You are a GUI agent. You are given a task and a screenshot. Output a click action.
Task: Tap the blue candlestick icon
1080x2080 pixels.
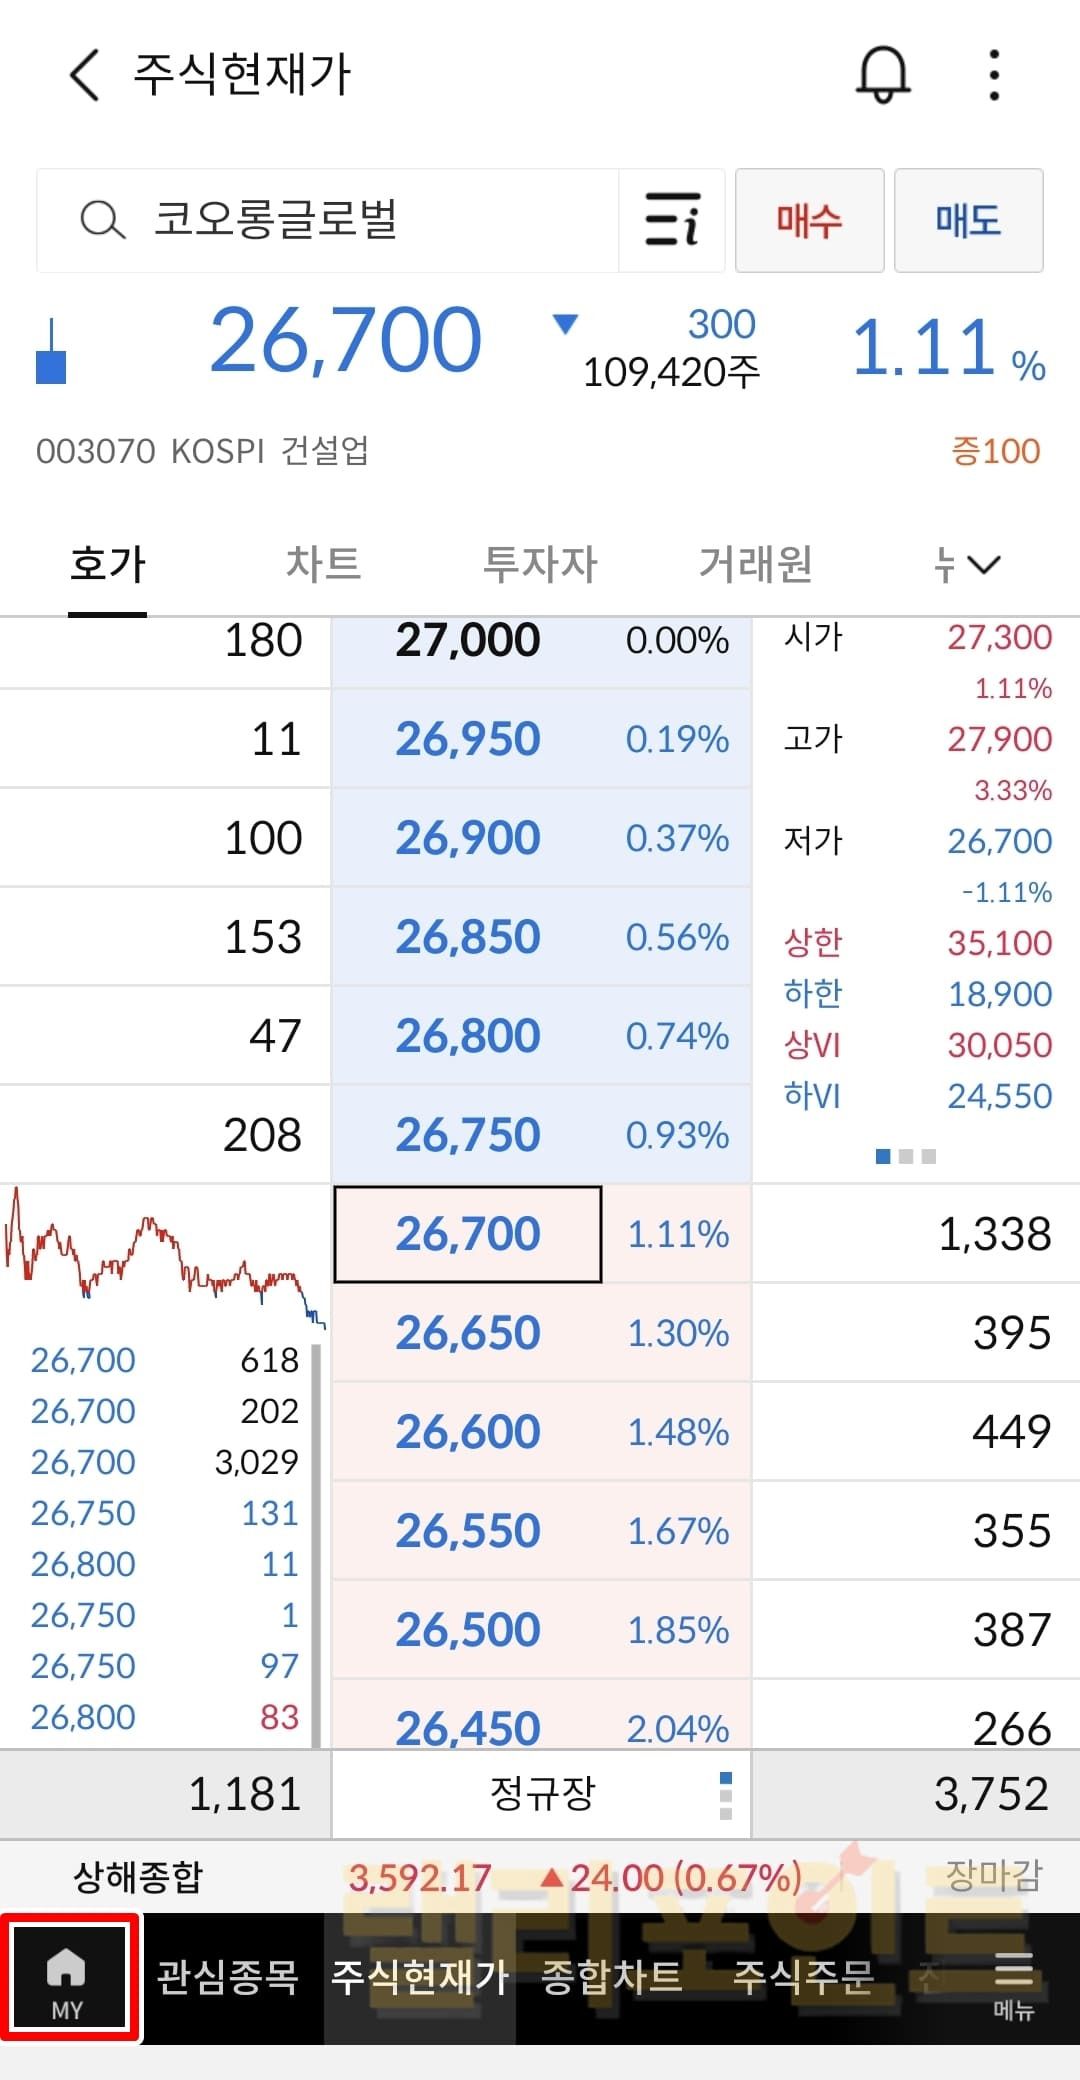pos(51,353)
